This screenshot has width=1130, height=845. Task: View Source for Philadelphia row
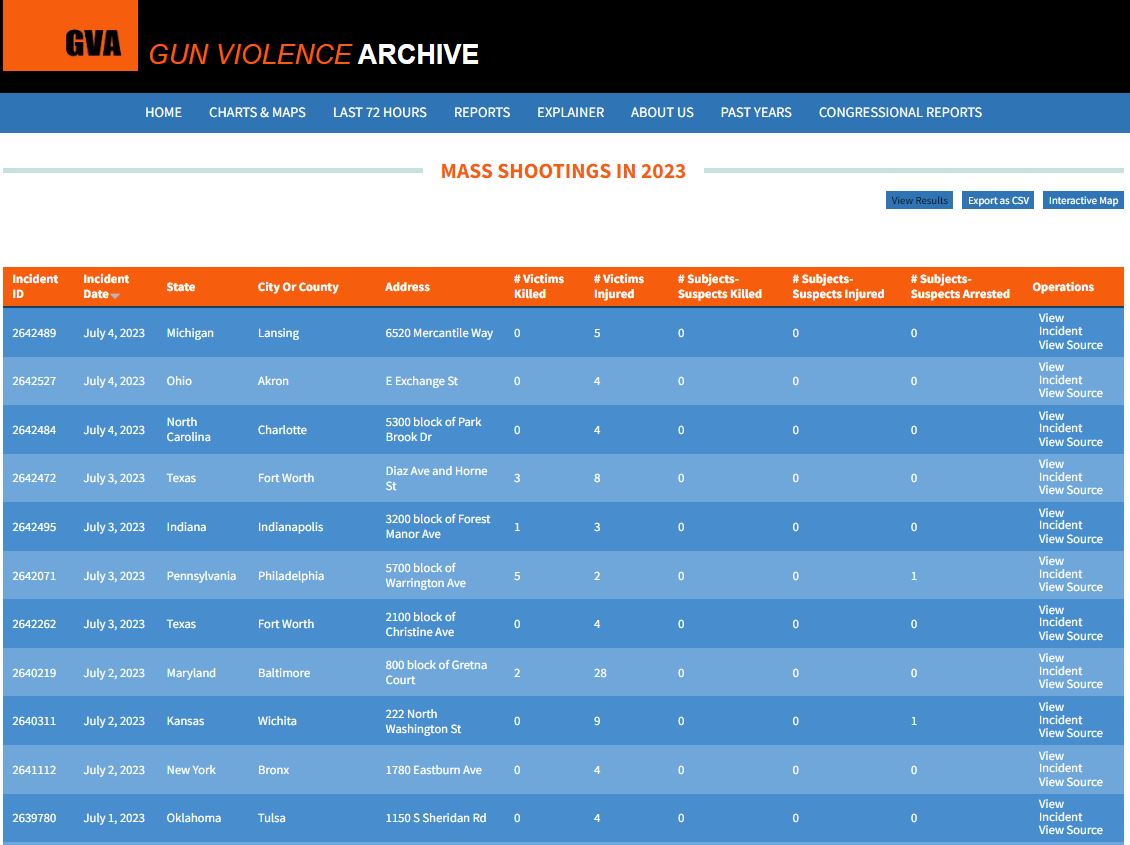(1070, 587)
